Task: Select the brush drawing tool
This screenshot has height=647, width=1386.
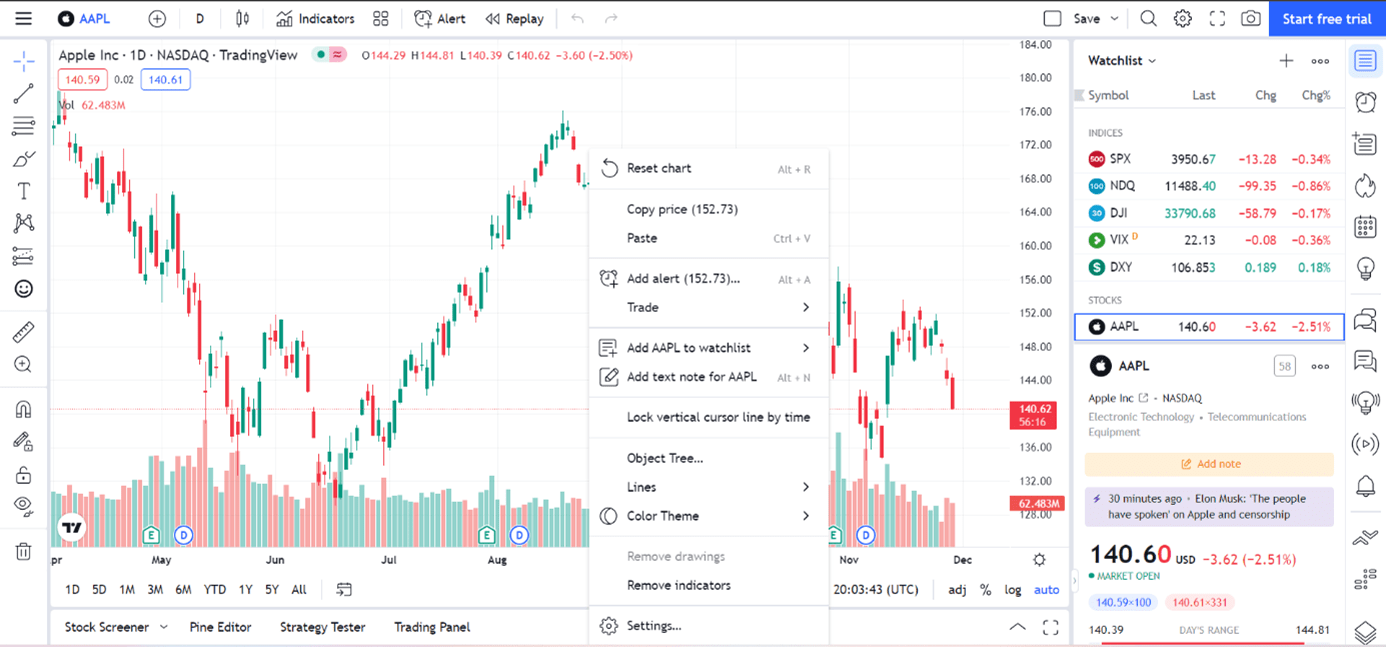Action: point(24,158)
